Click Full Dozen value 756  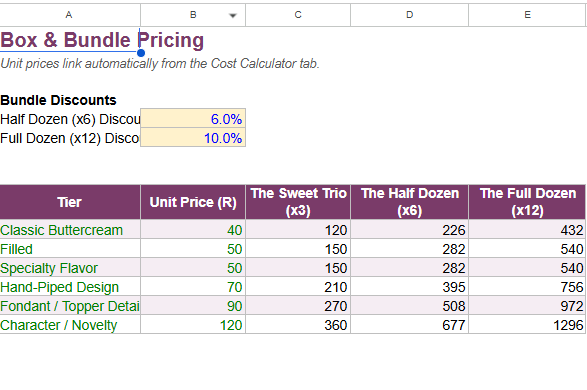coord(527,287)
